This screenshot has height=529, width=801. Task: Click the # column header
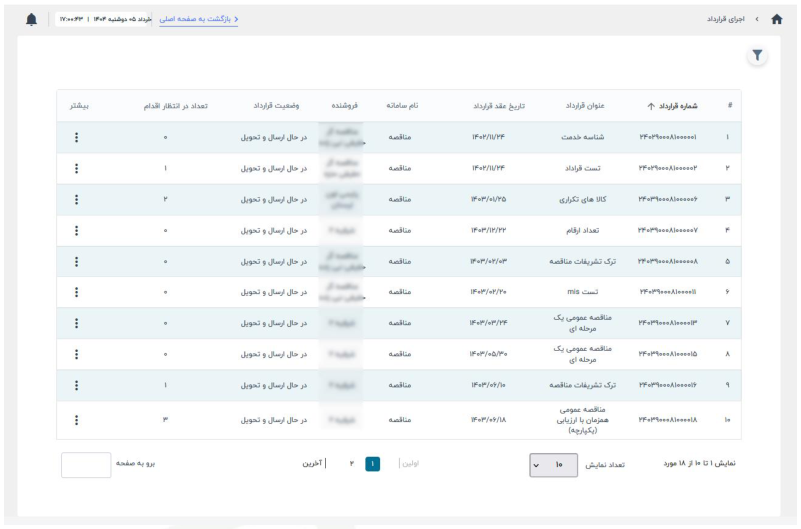coord(730,106)
